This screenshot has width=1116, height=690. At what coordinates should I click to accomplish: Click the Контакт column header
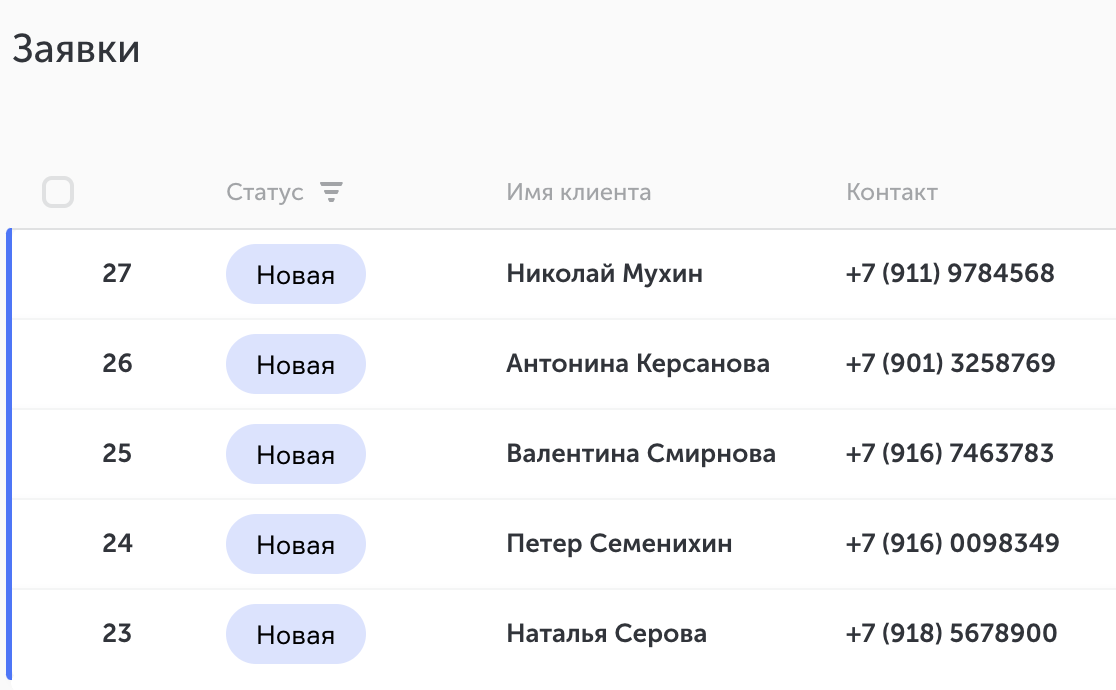tap(892, 192)
